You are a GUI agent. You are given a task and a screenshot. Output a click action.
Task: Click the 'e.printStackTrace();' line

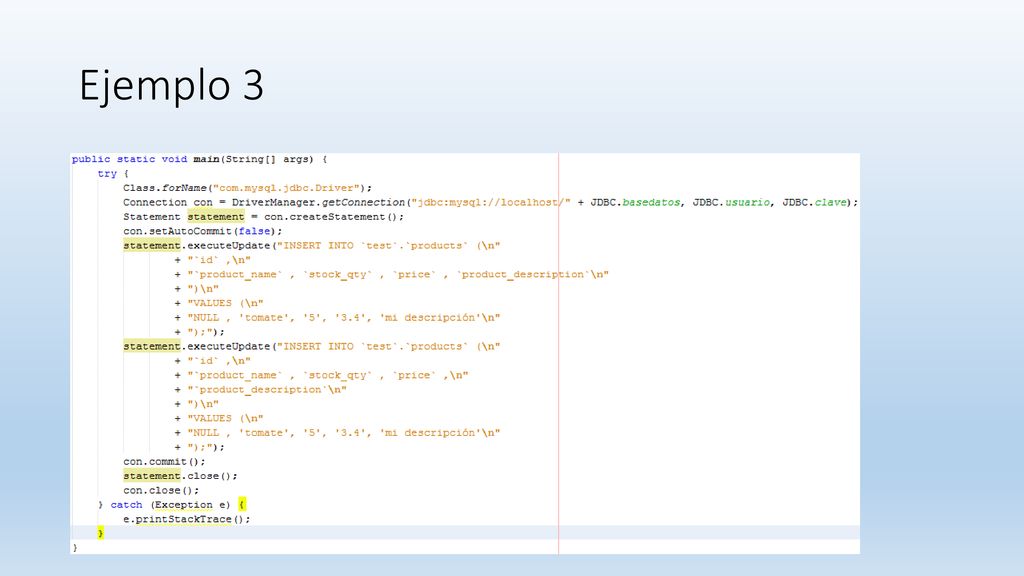(x=187, y=519)
